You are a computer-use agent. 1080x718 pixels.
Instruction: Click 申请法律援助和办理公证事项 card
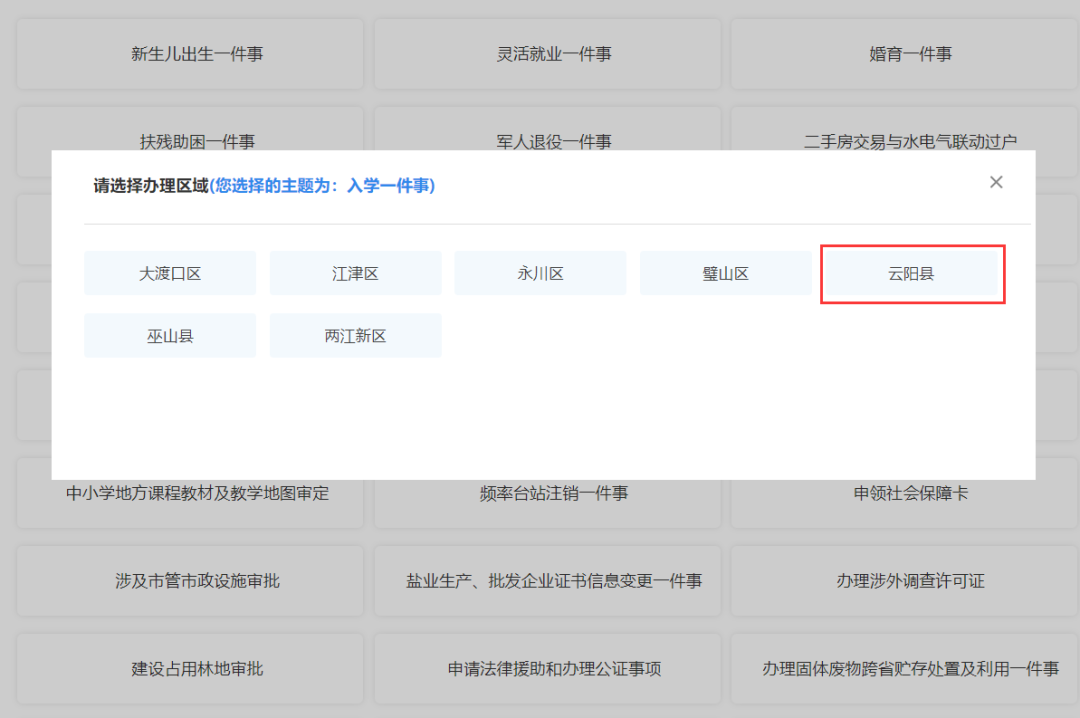point(547,669)
